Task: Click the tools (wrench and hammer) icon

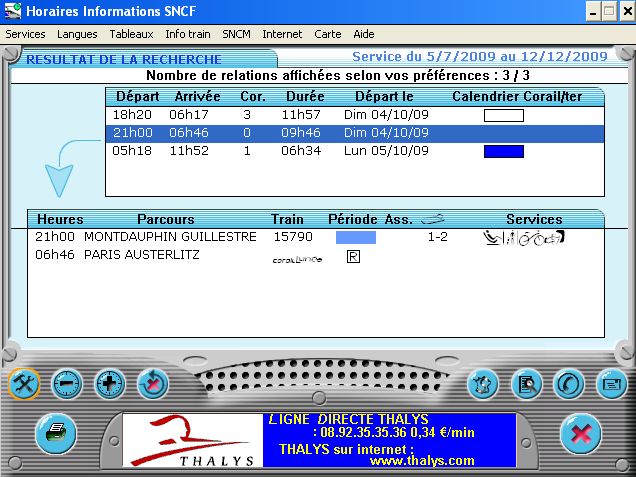Action: 24,382
